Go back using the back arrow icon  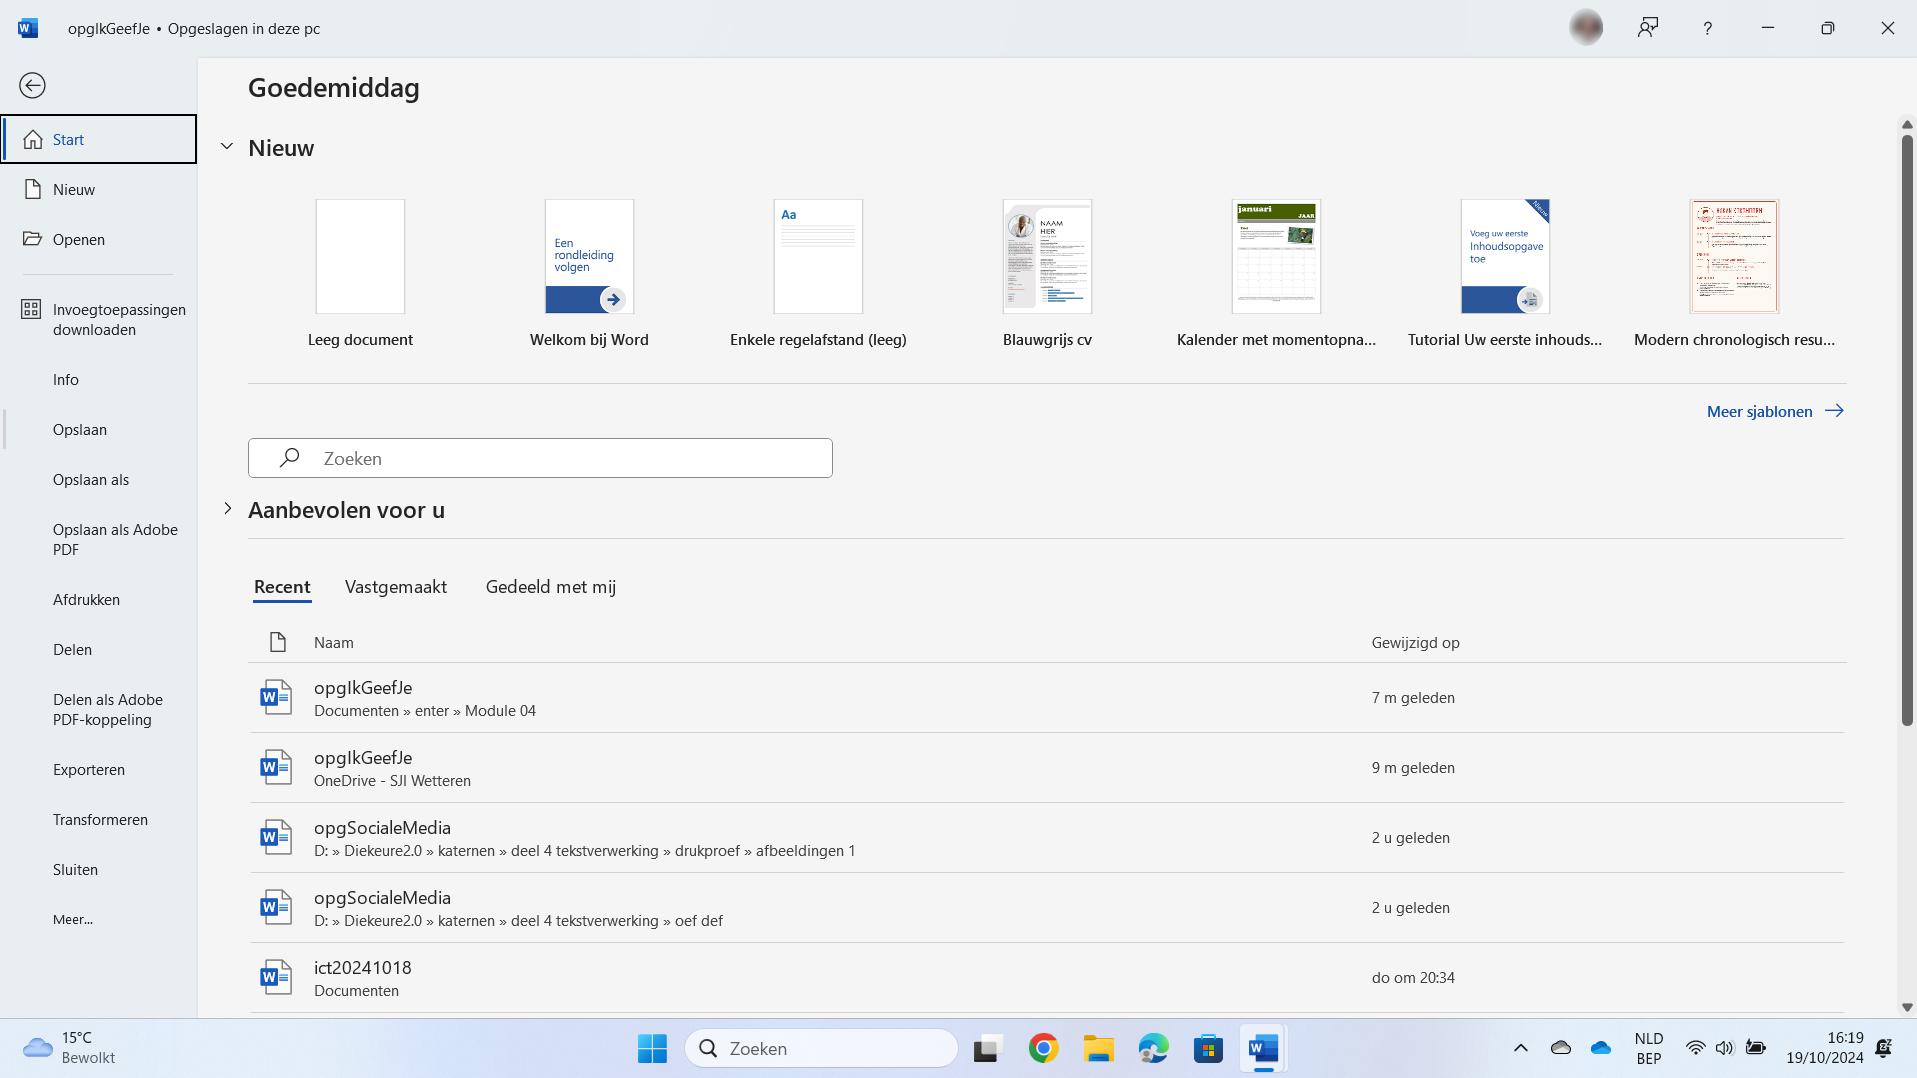32,86
